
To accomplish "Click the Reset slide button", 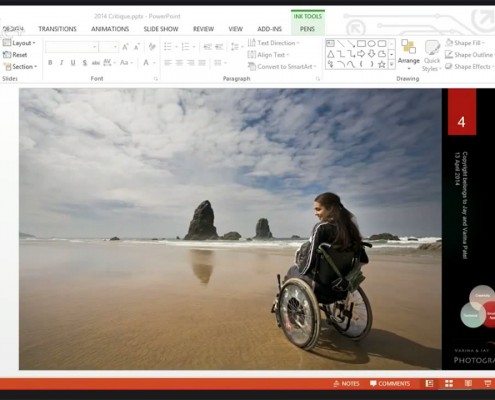I will pos(15,55).
